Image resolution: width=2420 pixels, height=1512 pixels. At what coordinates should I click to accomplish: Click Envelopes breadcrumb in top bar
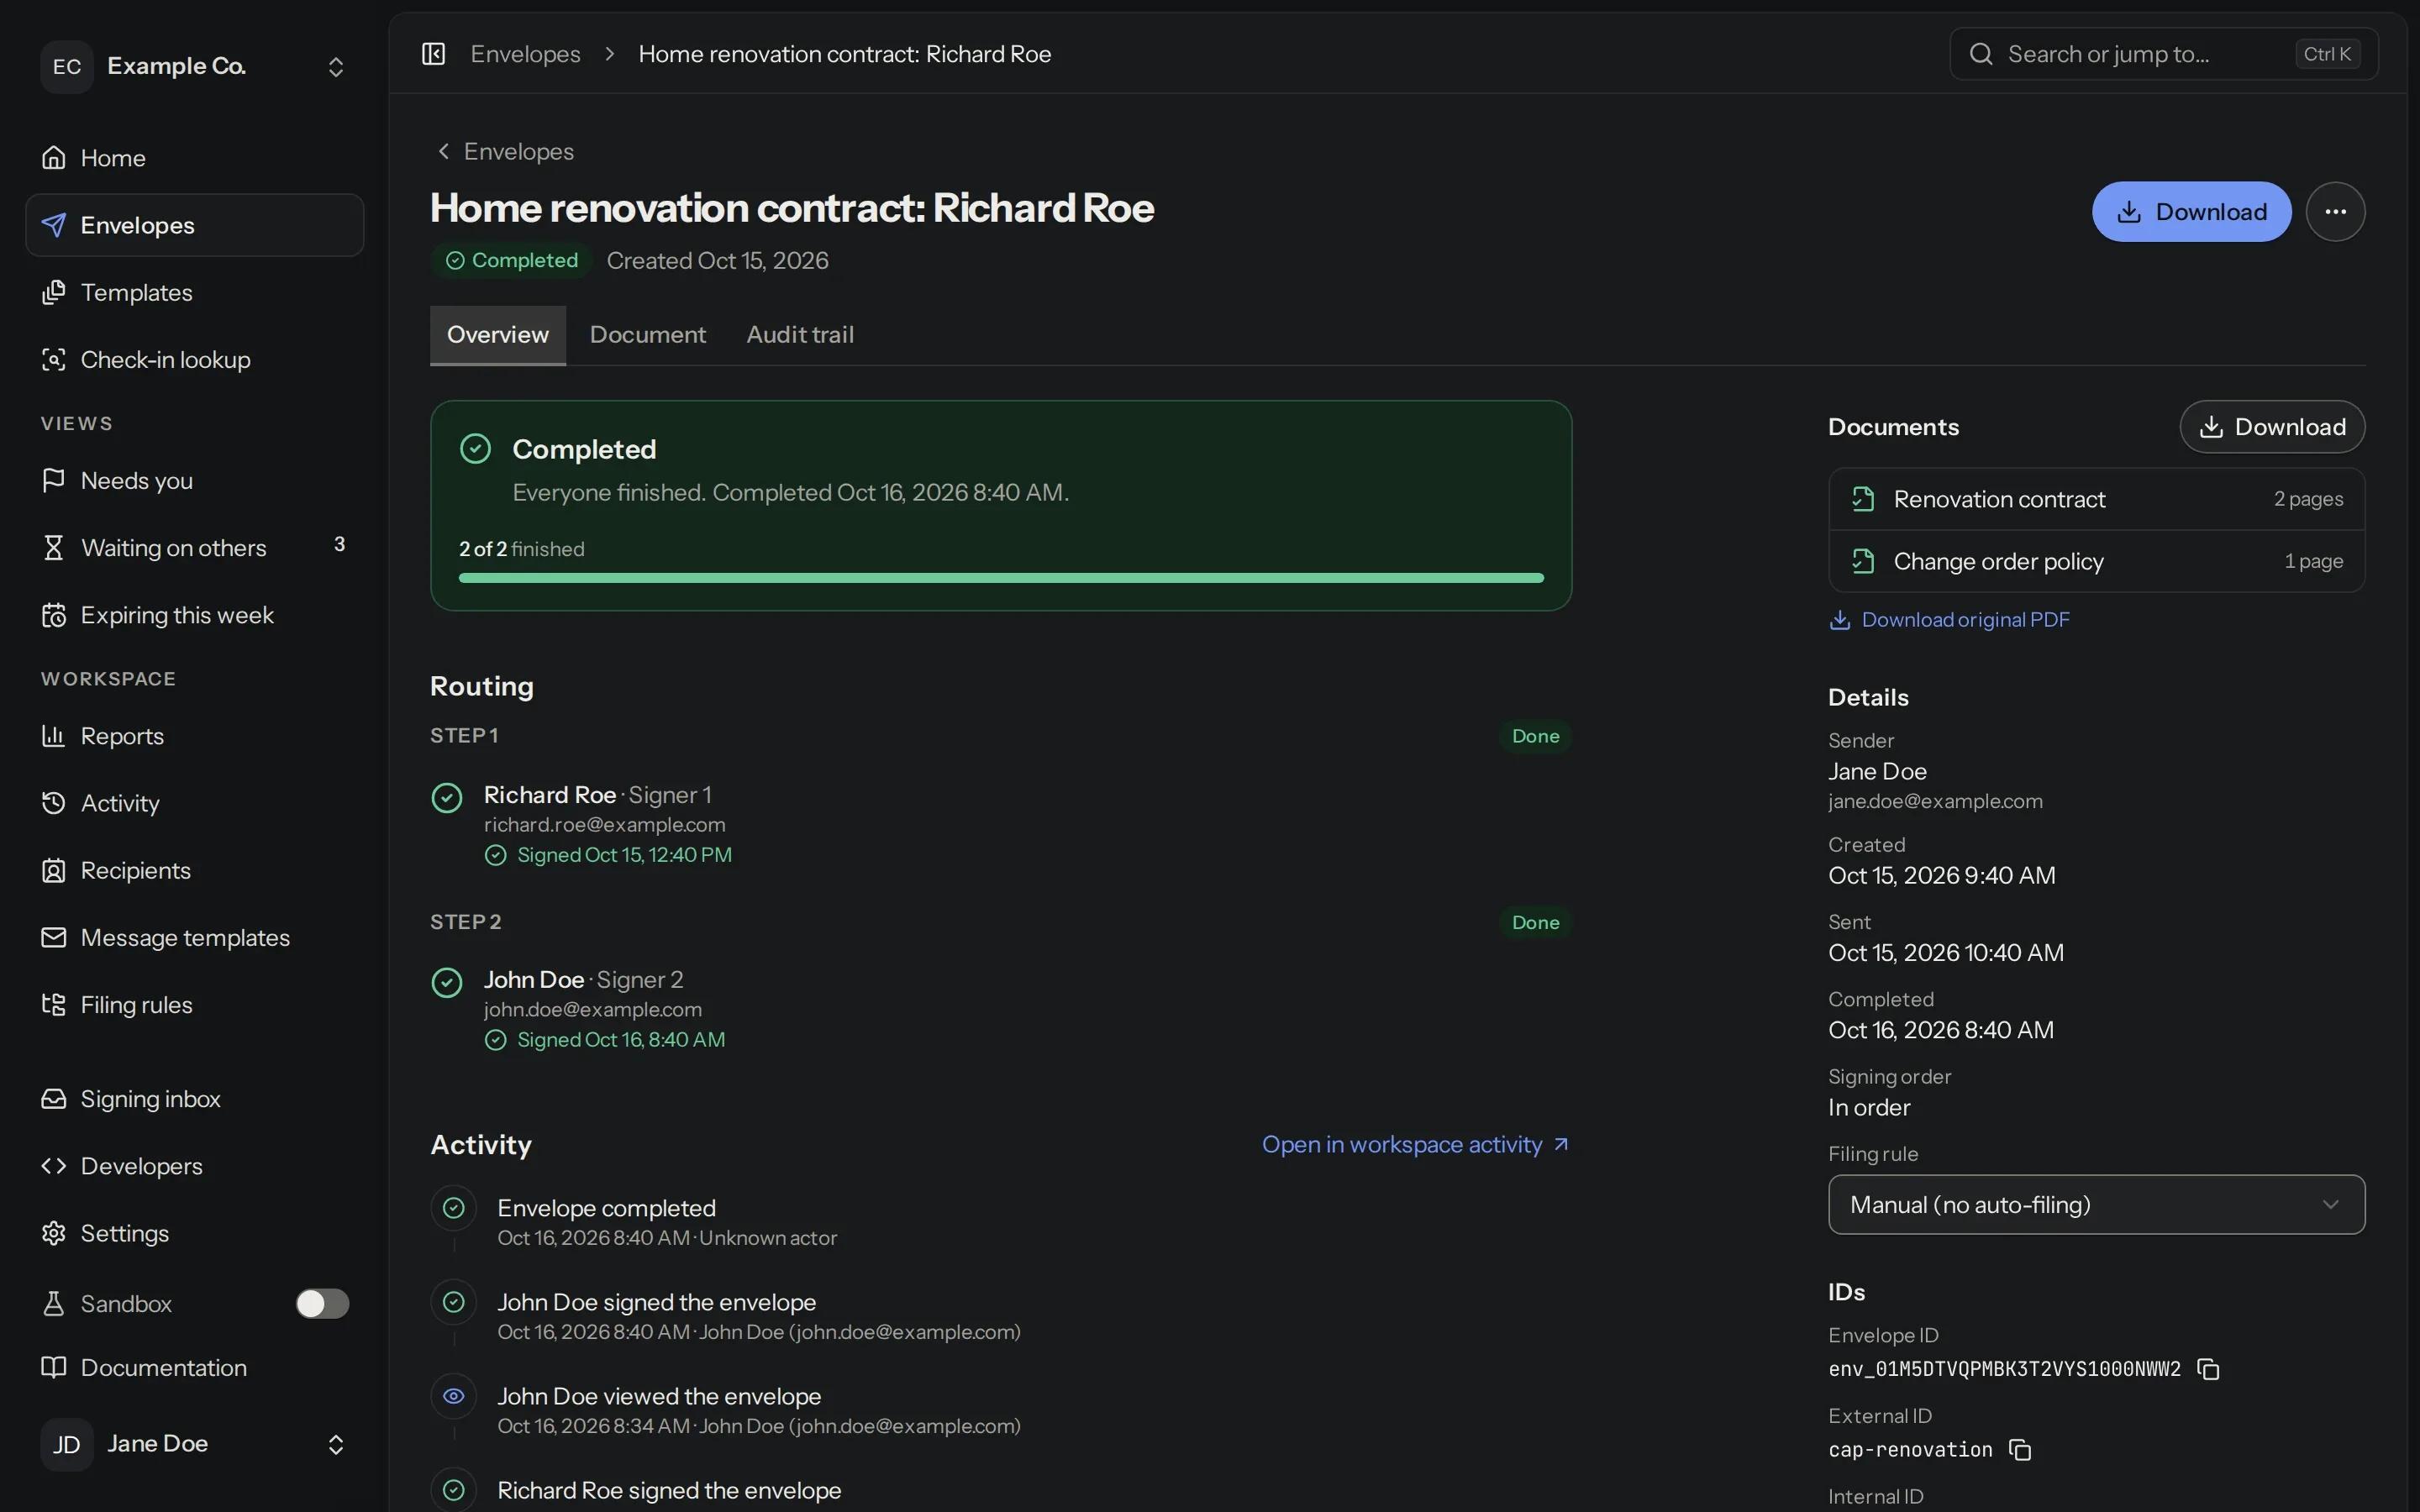click(x=525, y=54)
